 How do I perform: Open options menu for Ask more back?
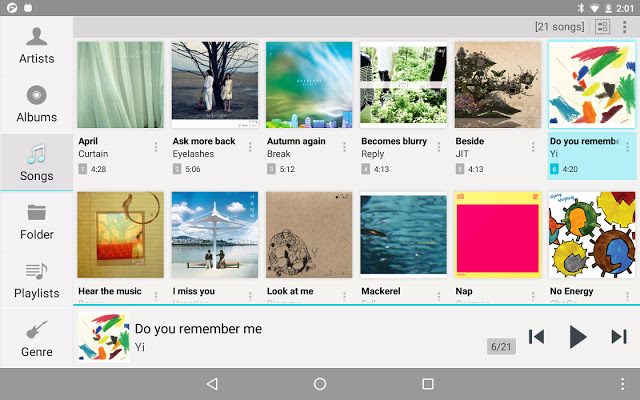tap(250, 147)
